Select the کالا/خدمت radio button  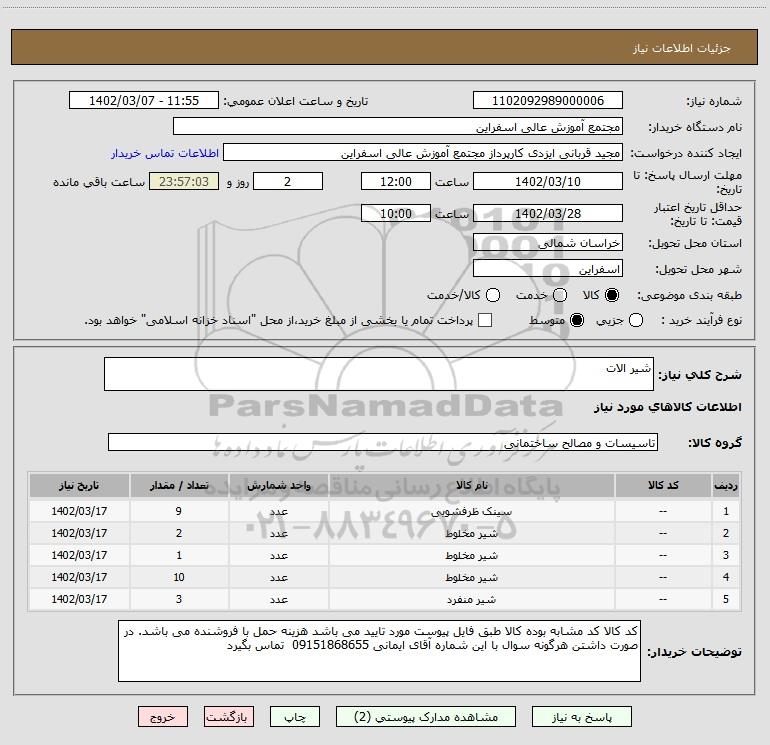[x=493, y=295]
